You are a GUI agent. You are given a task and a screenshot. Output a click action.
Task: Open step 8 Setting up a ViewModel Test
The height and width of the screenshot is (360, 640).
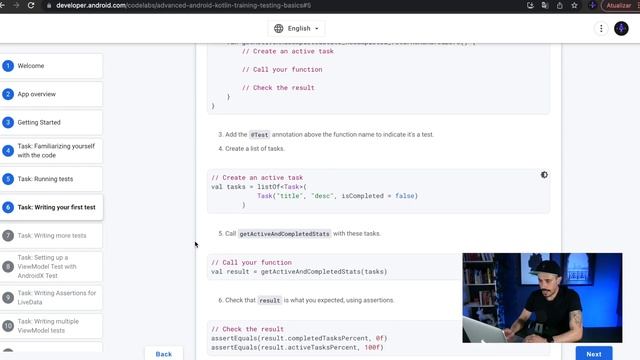51,267
